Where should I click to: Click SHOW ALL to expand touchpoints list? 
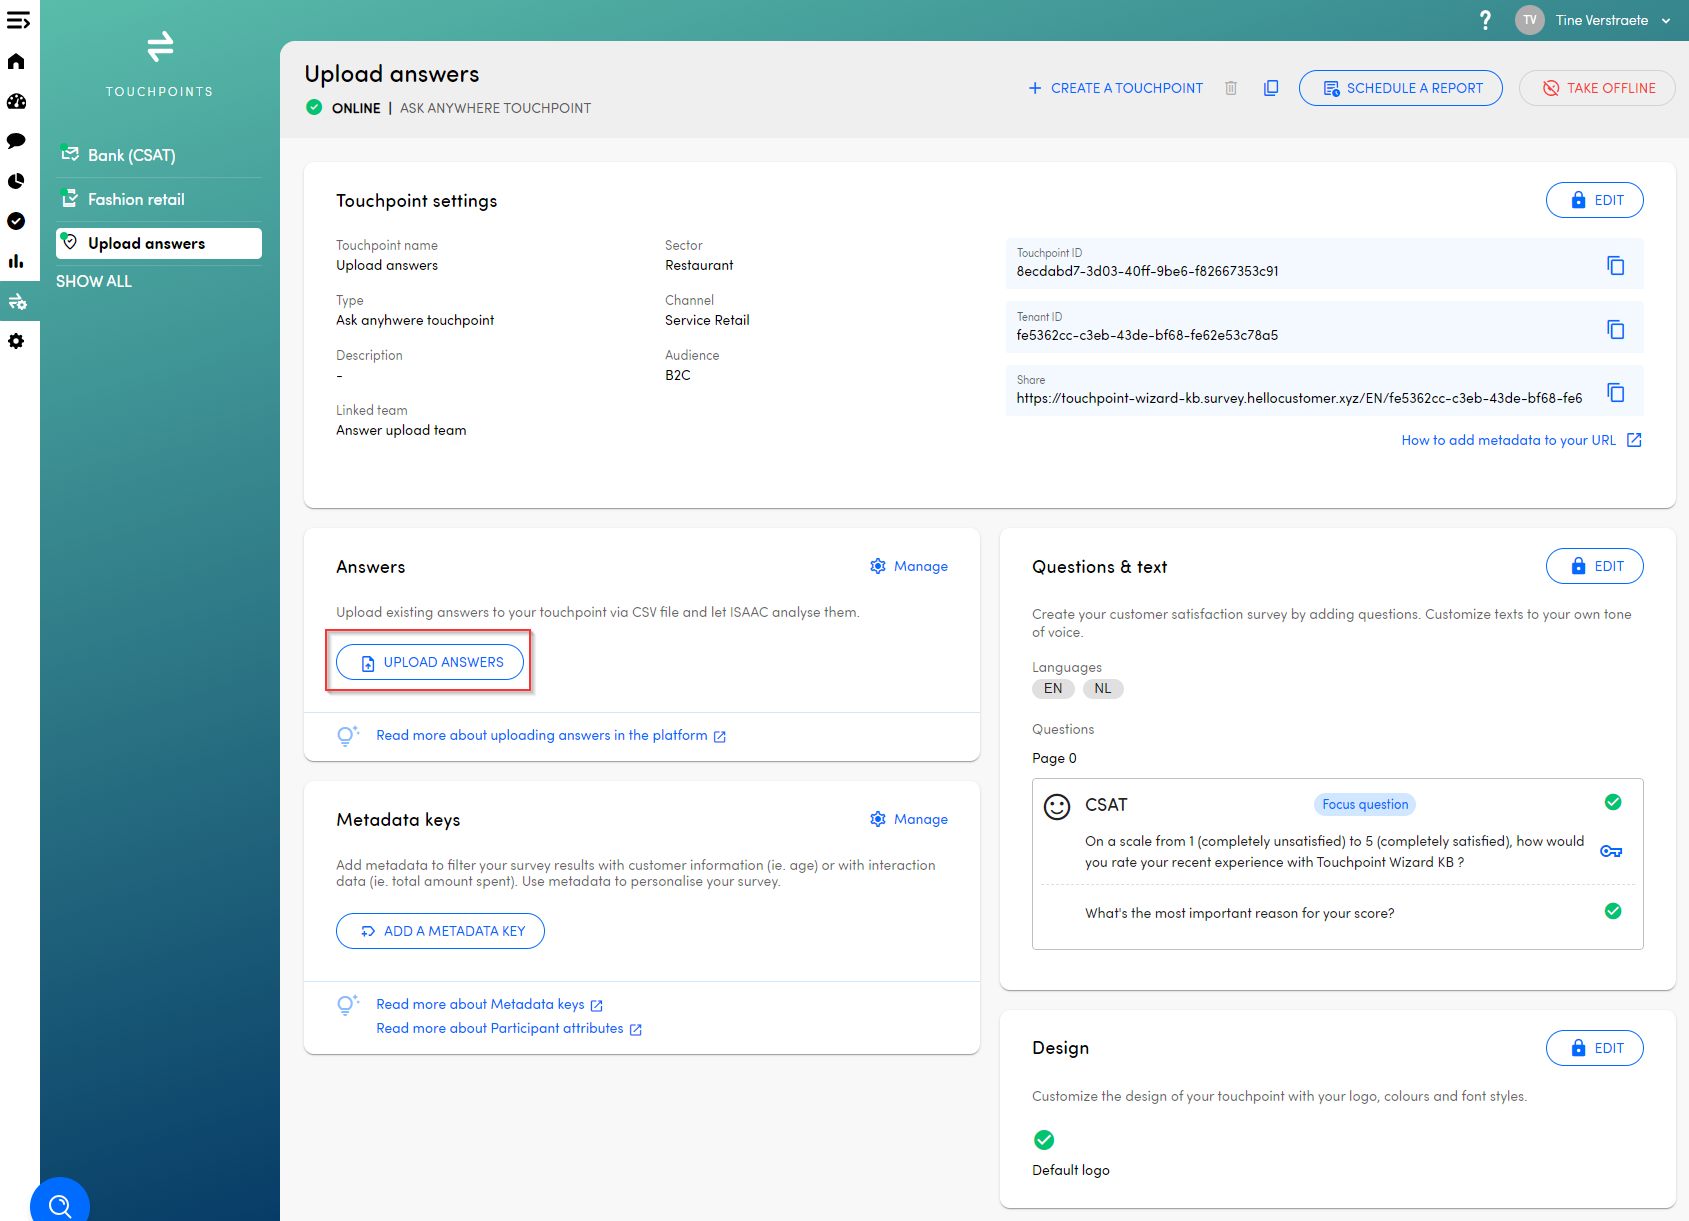click(x=94, y=282)
